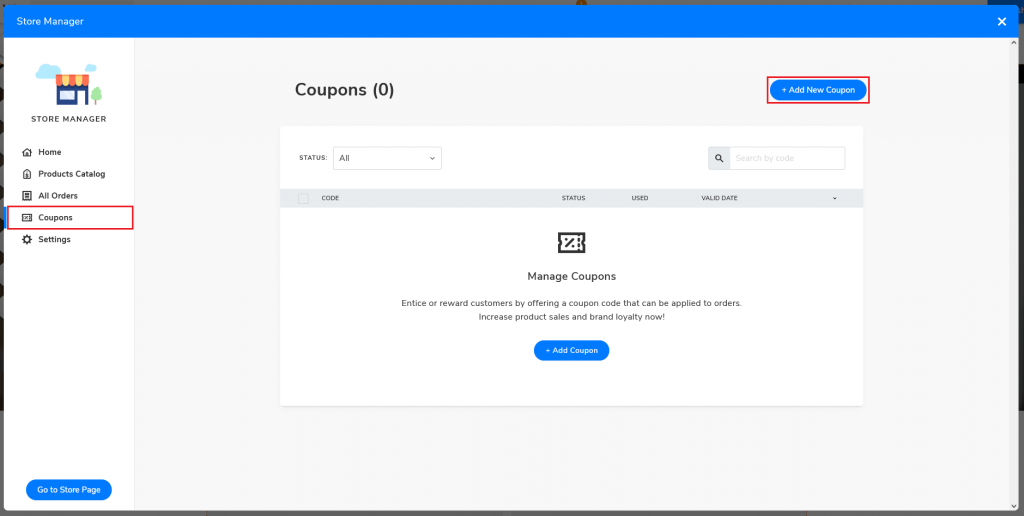
Task: Click the USED column header
Action: click(640, 198)
